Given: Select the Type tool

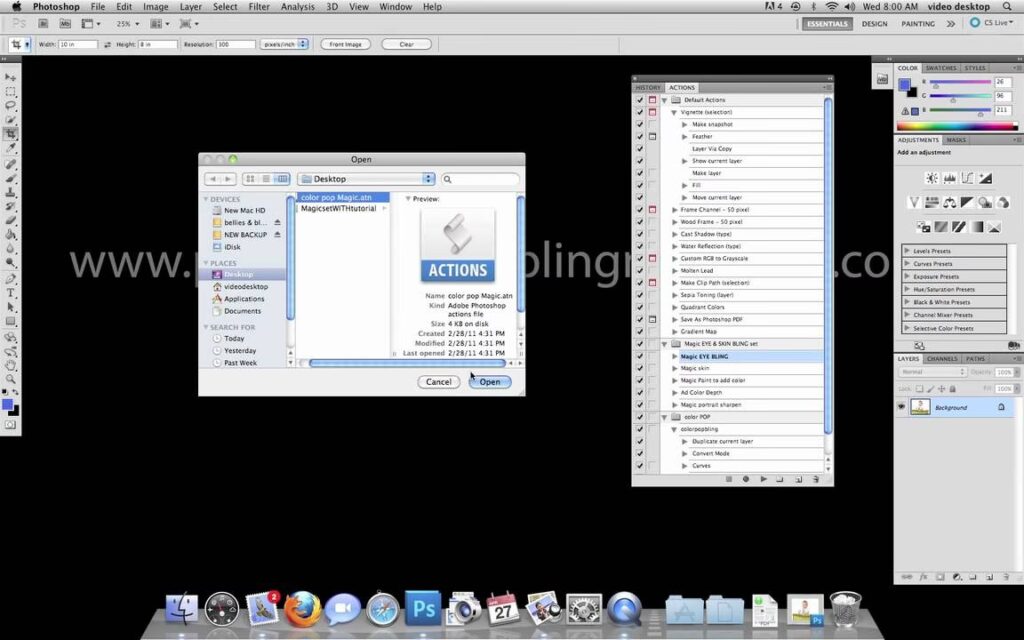Looking at the screenshot, I should point(11,293).
